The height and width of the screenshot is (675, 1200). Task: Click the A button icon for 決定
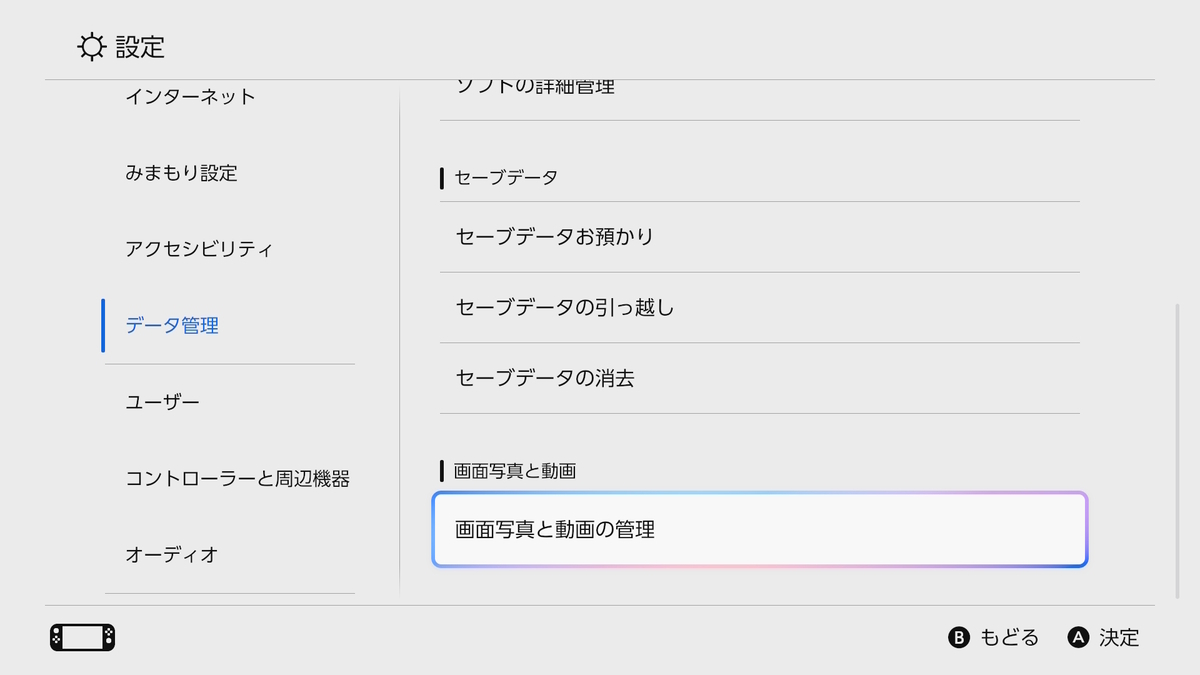click(x=1078, y=638)
